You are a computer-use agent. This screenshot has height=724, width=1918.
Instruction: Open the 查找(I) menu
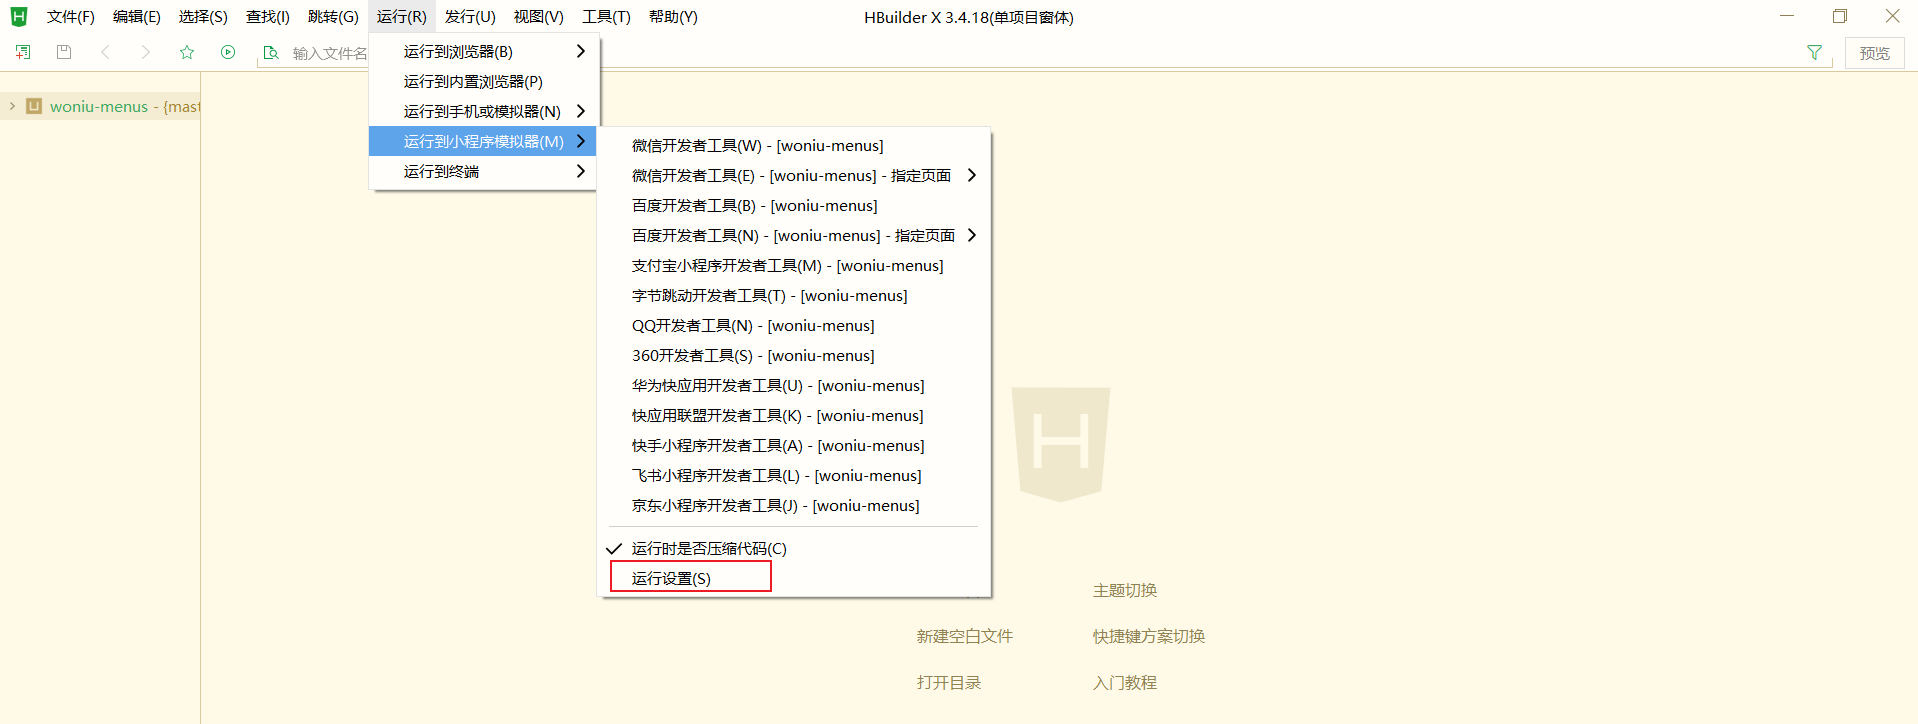click(x=268, y=17)
